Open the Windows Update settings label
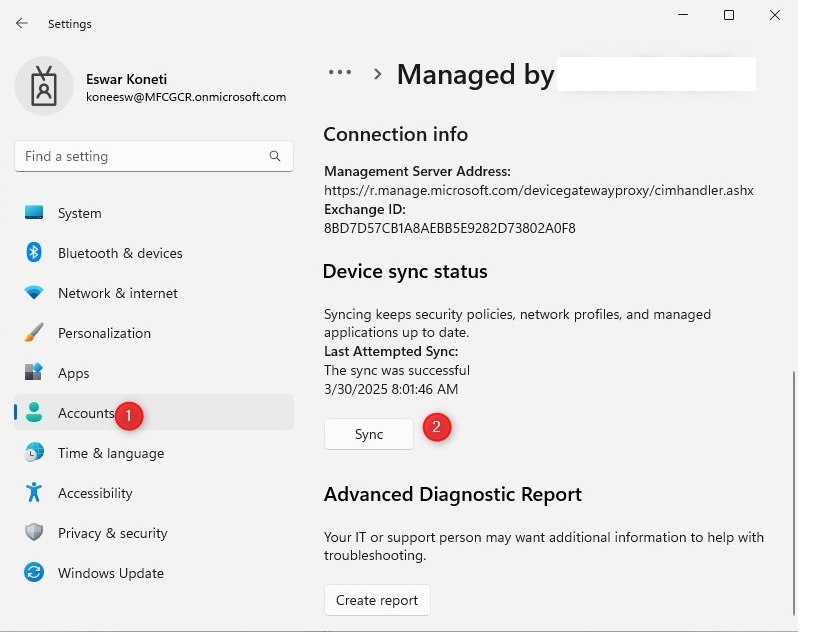Image resolution: width=819 pixels, height=632 pixels. [x=110, y=573]
